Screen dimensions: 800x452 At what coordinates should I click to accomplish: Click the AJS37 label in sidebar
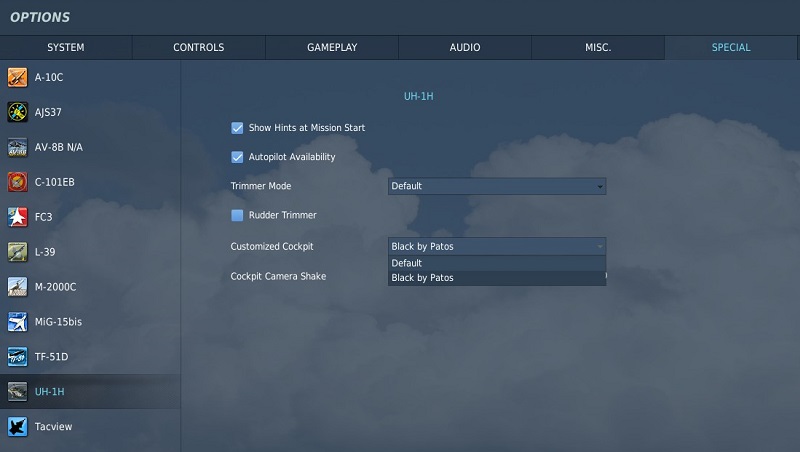[x=48, y=113]
